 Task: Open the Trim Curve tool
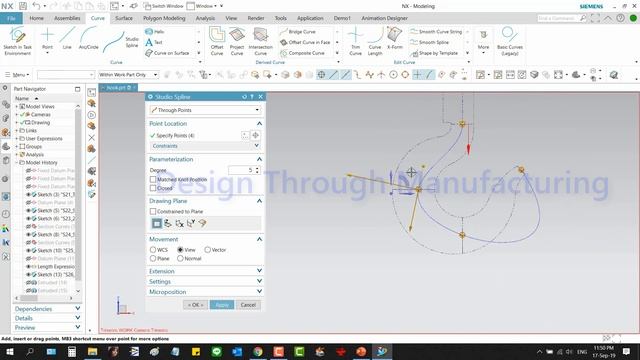(356, 41)
